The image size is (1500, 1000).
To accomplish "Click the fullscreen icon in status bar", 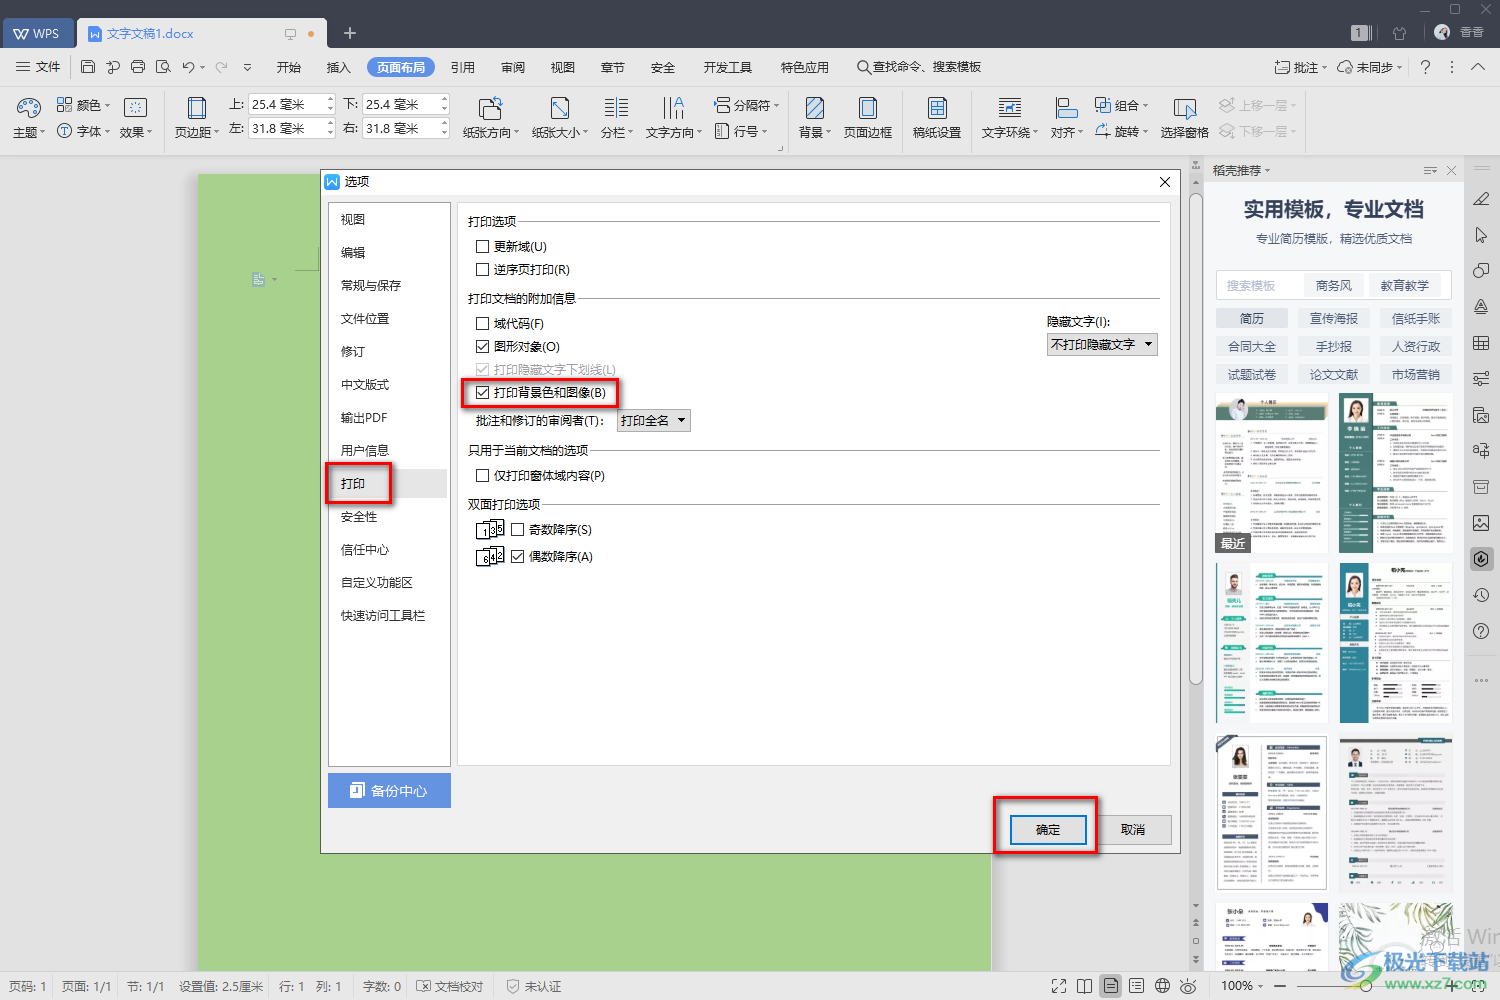I will point(1059,986).
